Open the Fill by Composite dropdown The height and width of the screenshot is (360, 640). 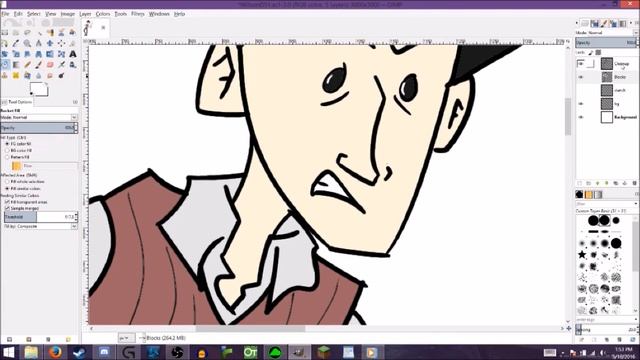click(x=40, y=226)
